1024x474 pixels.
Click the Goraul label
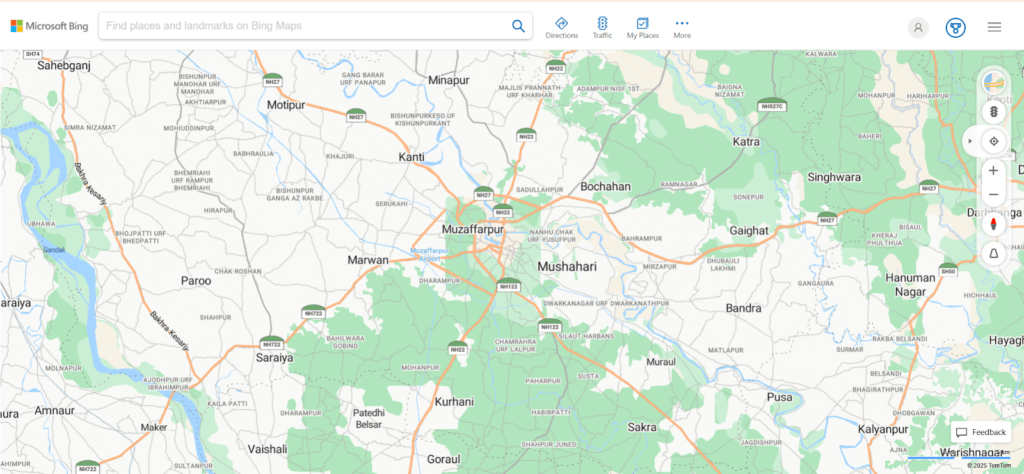444,459
